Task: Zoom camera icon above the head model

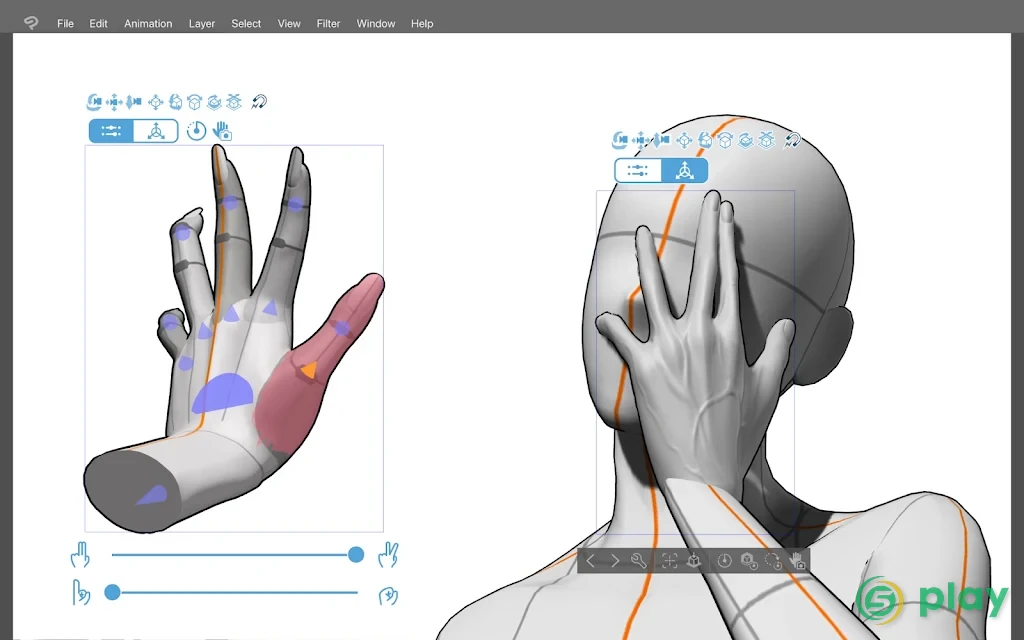Action: [x=661, y=140]
